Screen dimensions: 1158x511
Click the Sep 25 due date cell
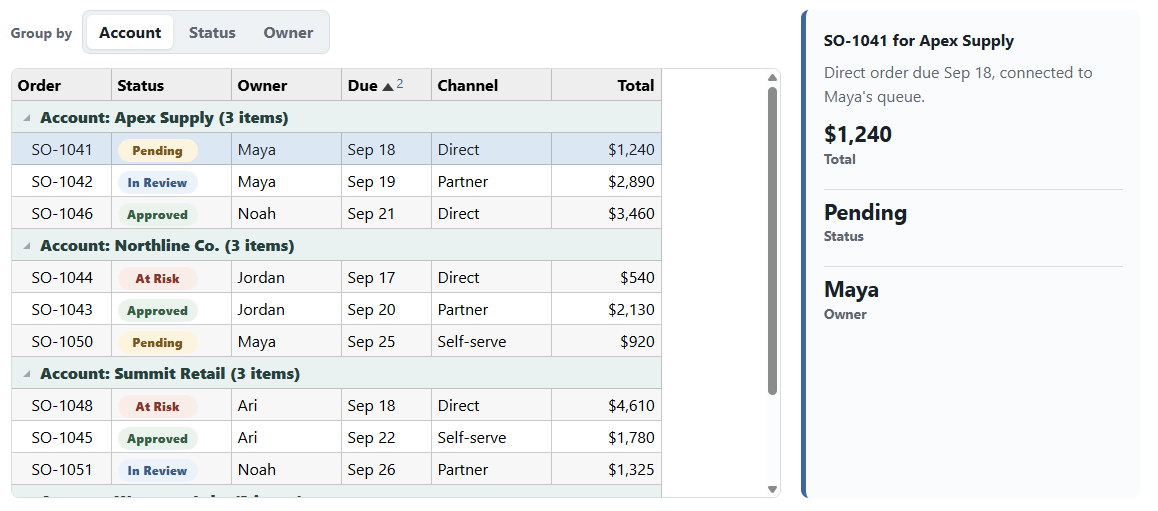click(386, 342)
